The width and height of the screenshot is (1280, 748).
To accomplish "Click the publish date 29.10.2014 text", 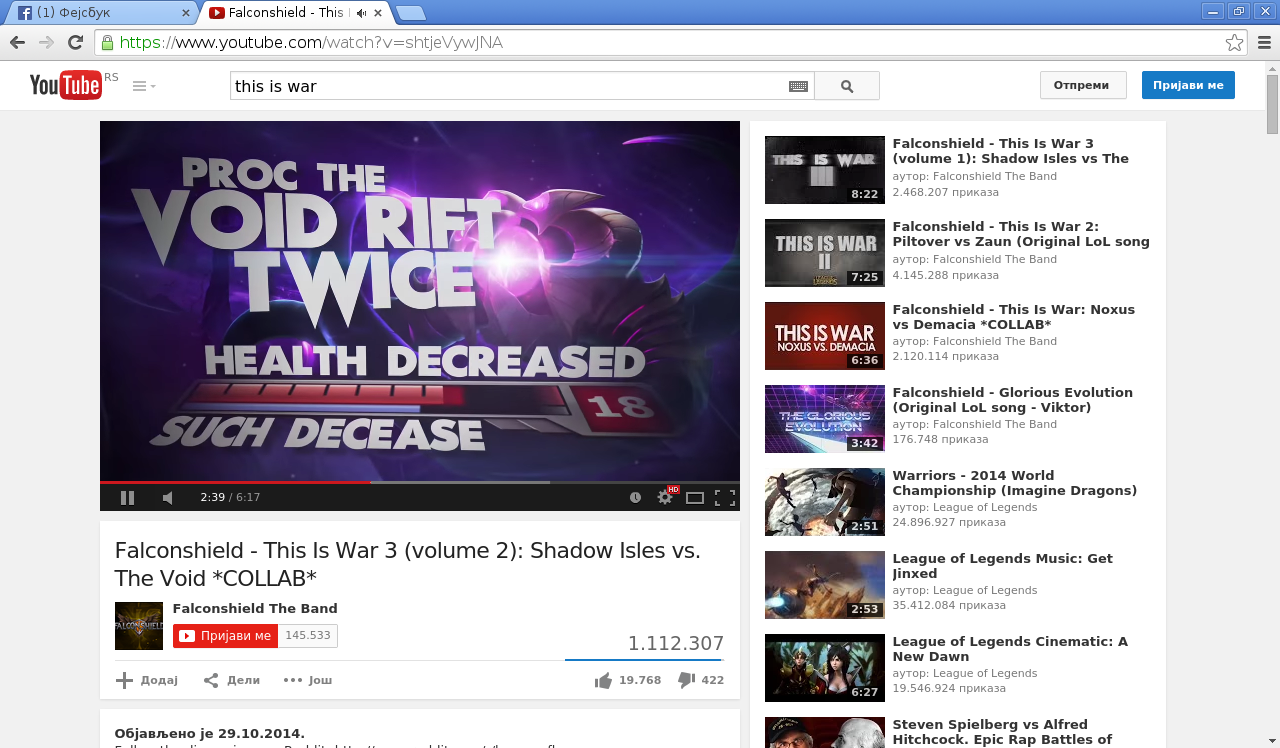I will 210,734.
